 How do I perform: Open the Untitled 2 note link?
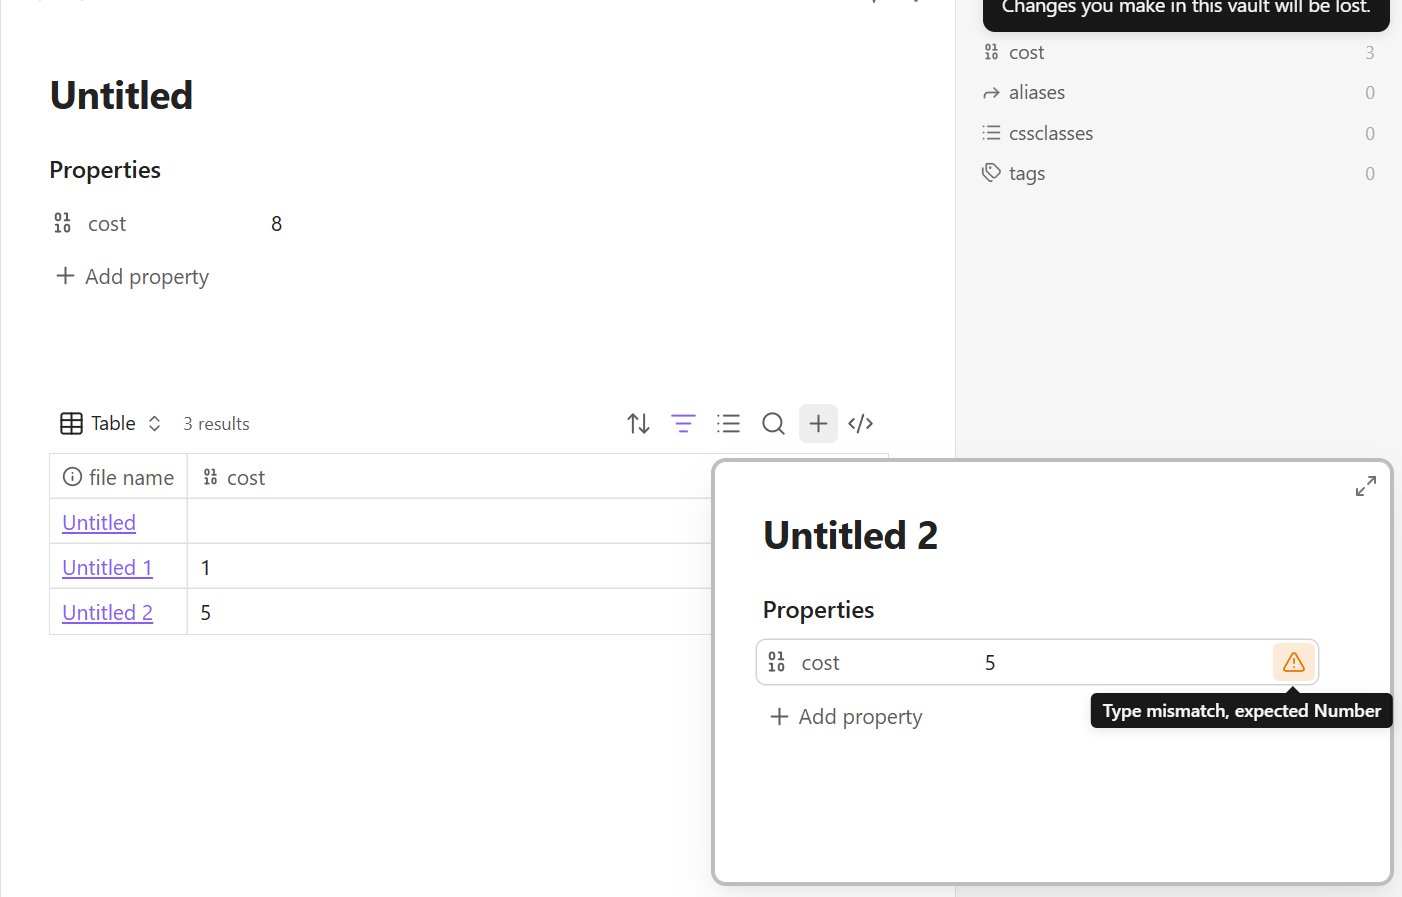(107, 613)
